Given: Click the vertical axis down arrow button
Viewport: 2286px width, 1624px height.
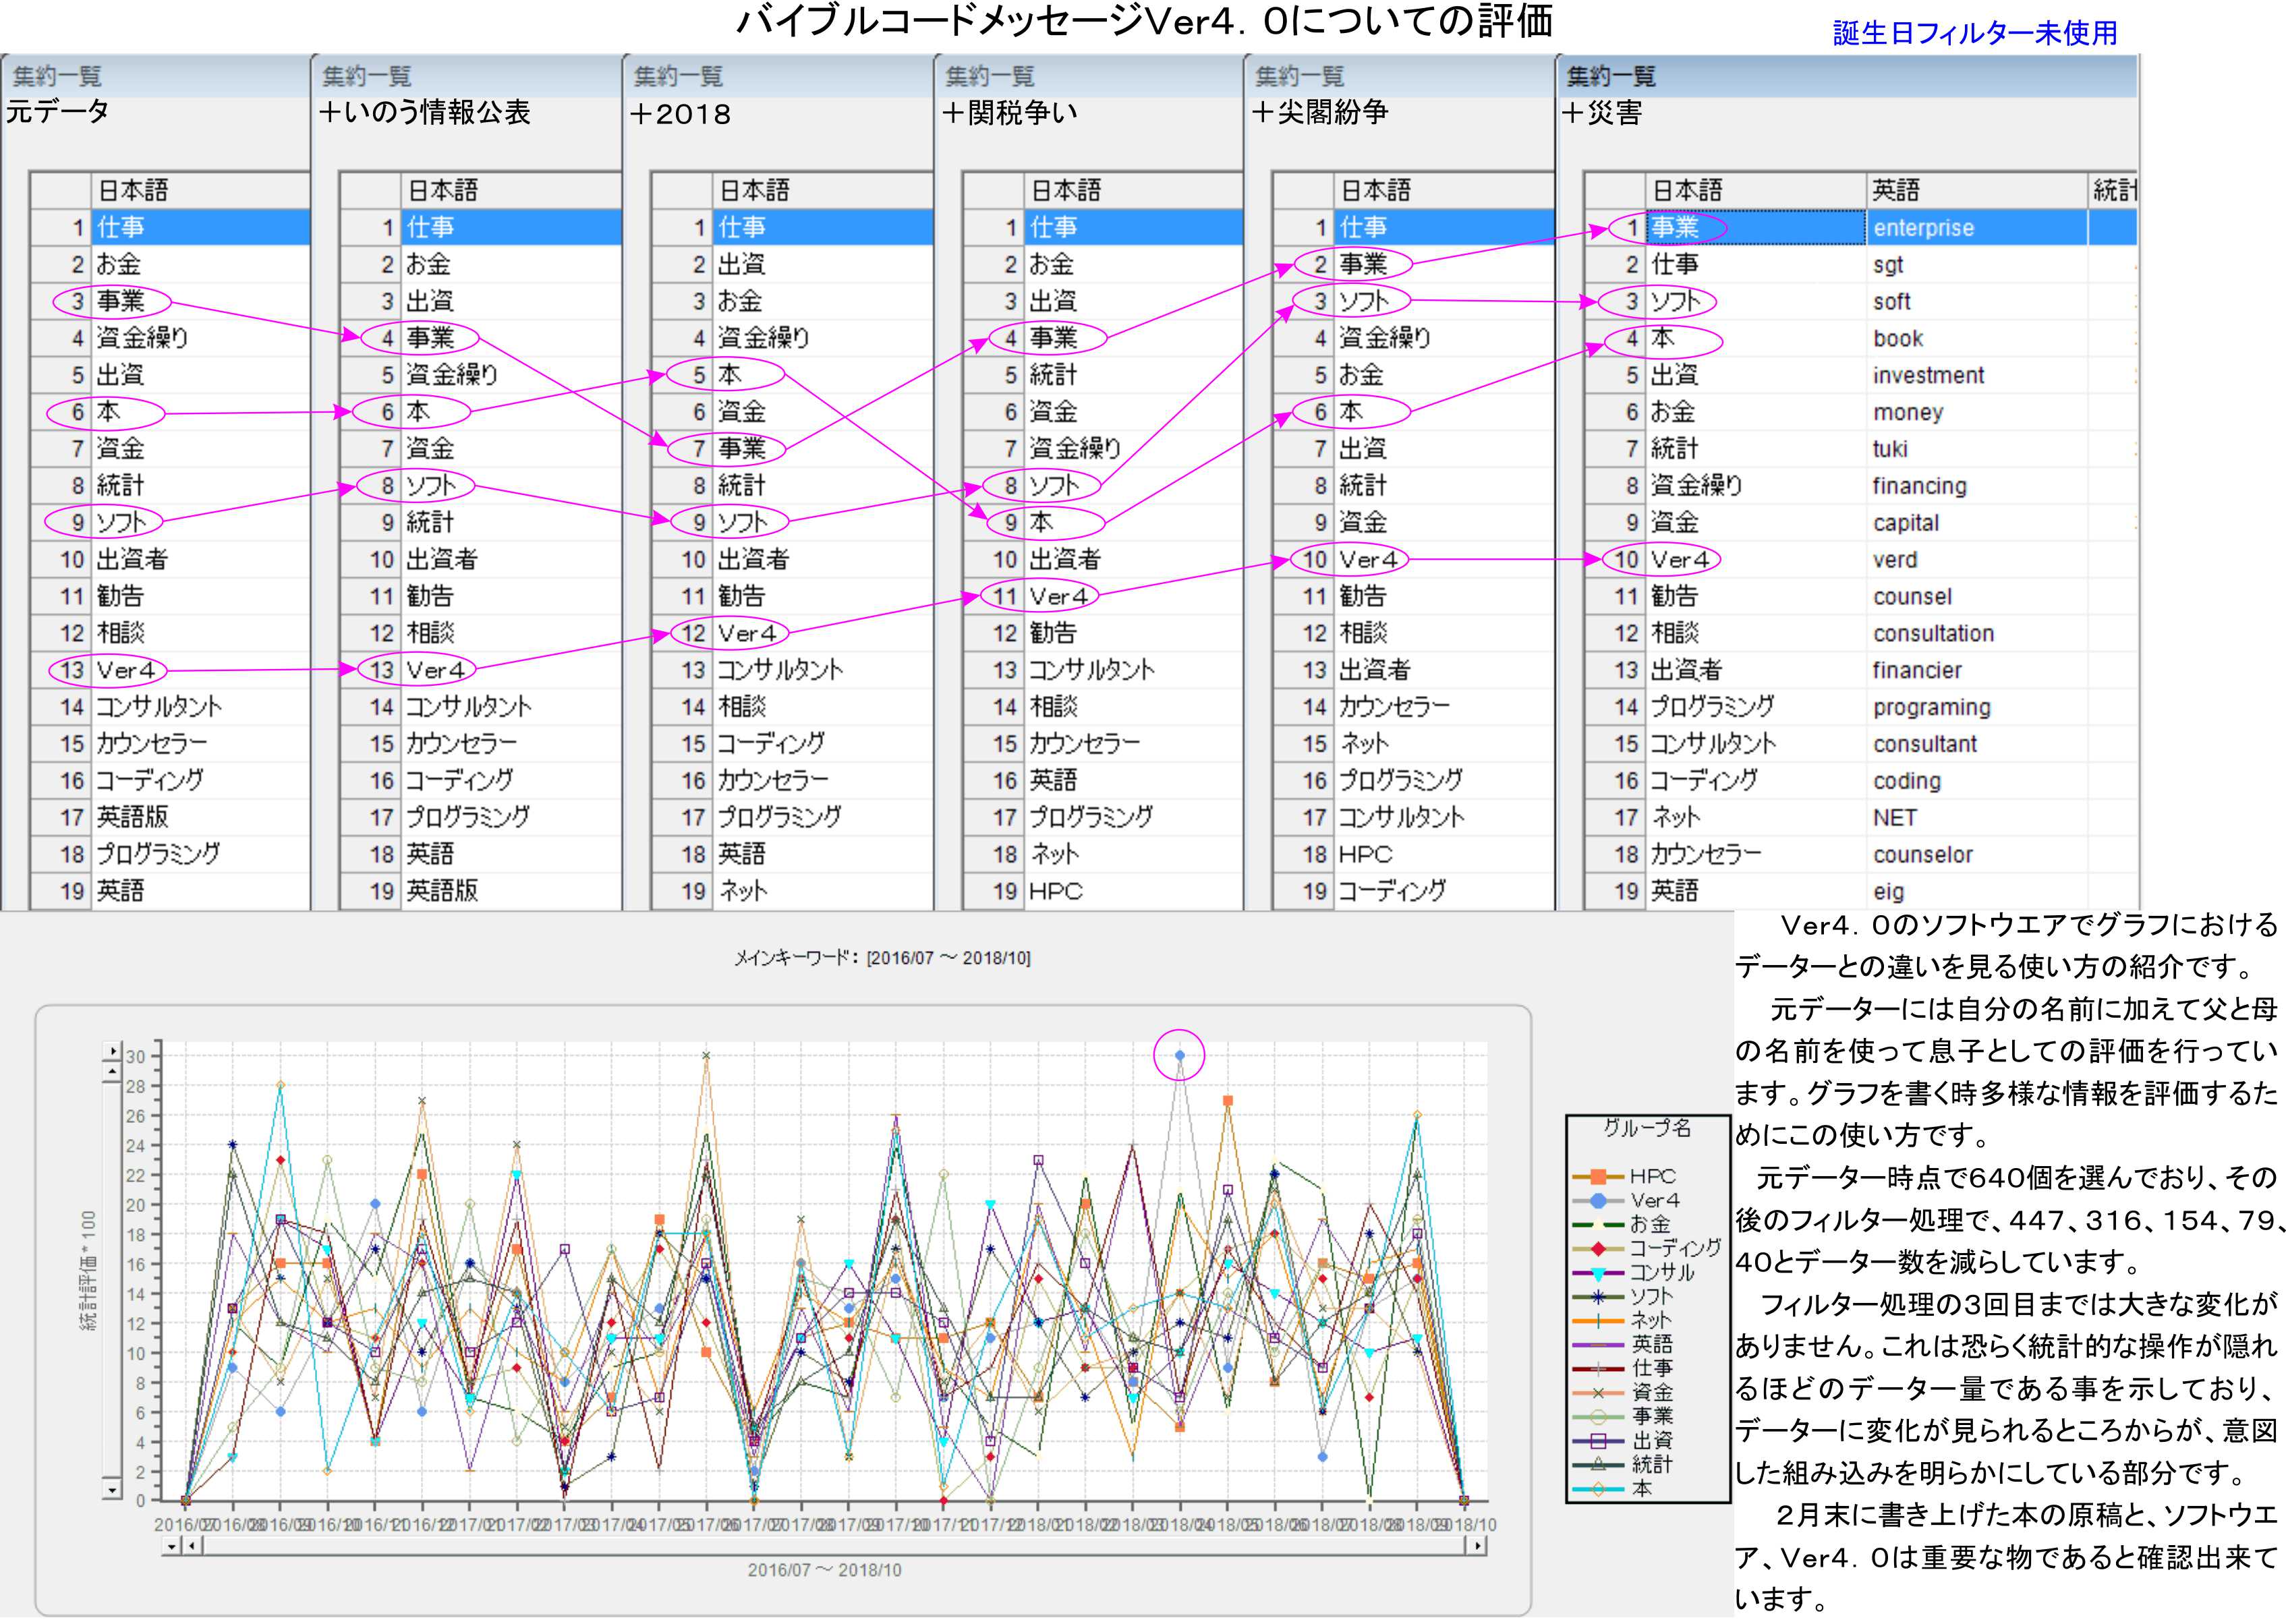Looking at the screenshot, I should pos(112,1490).
